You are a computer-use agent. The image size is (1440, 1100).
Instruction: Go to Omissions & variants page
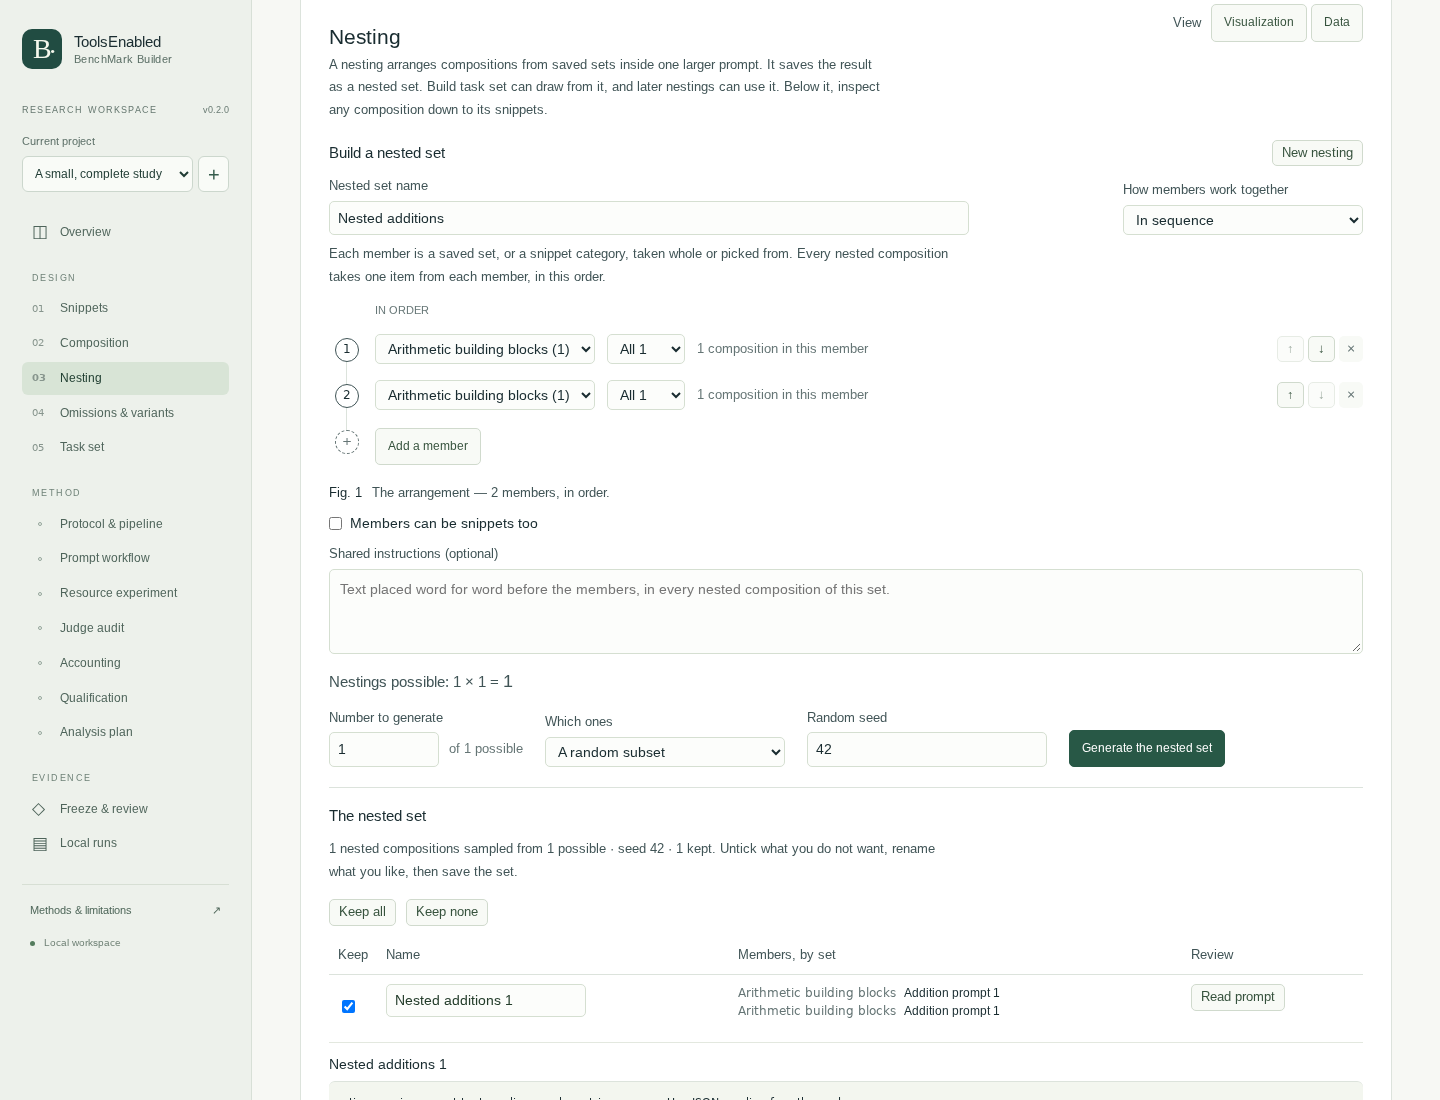tap(125, 413)
